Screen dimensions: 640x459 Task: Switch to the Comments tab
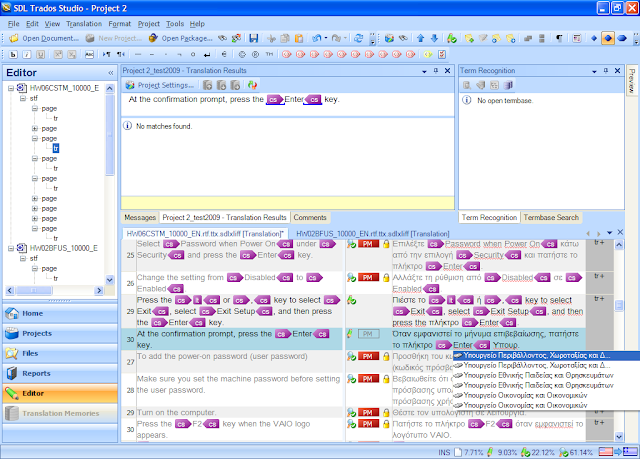310,217
